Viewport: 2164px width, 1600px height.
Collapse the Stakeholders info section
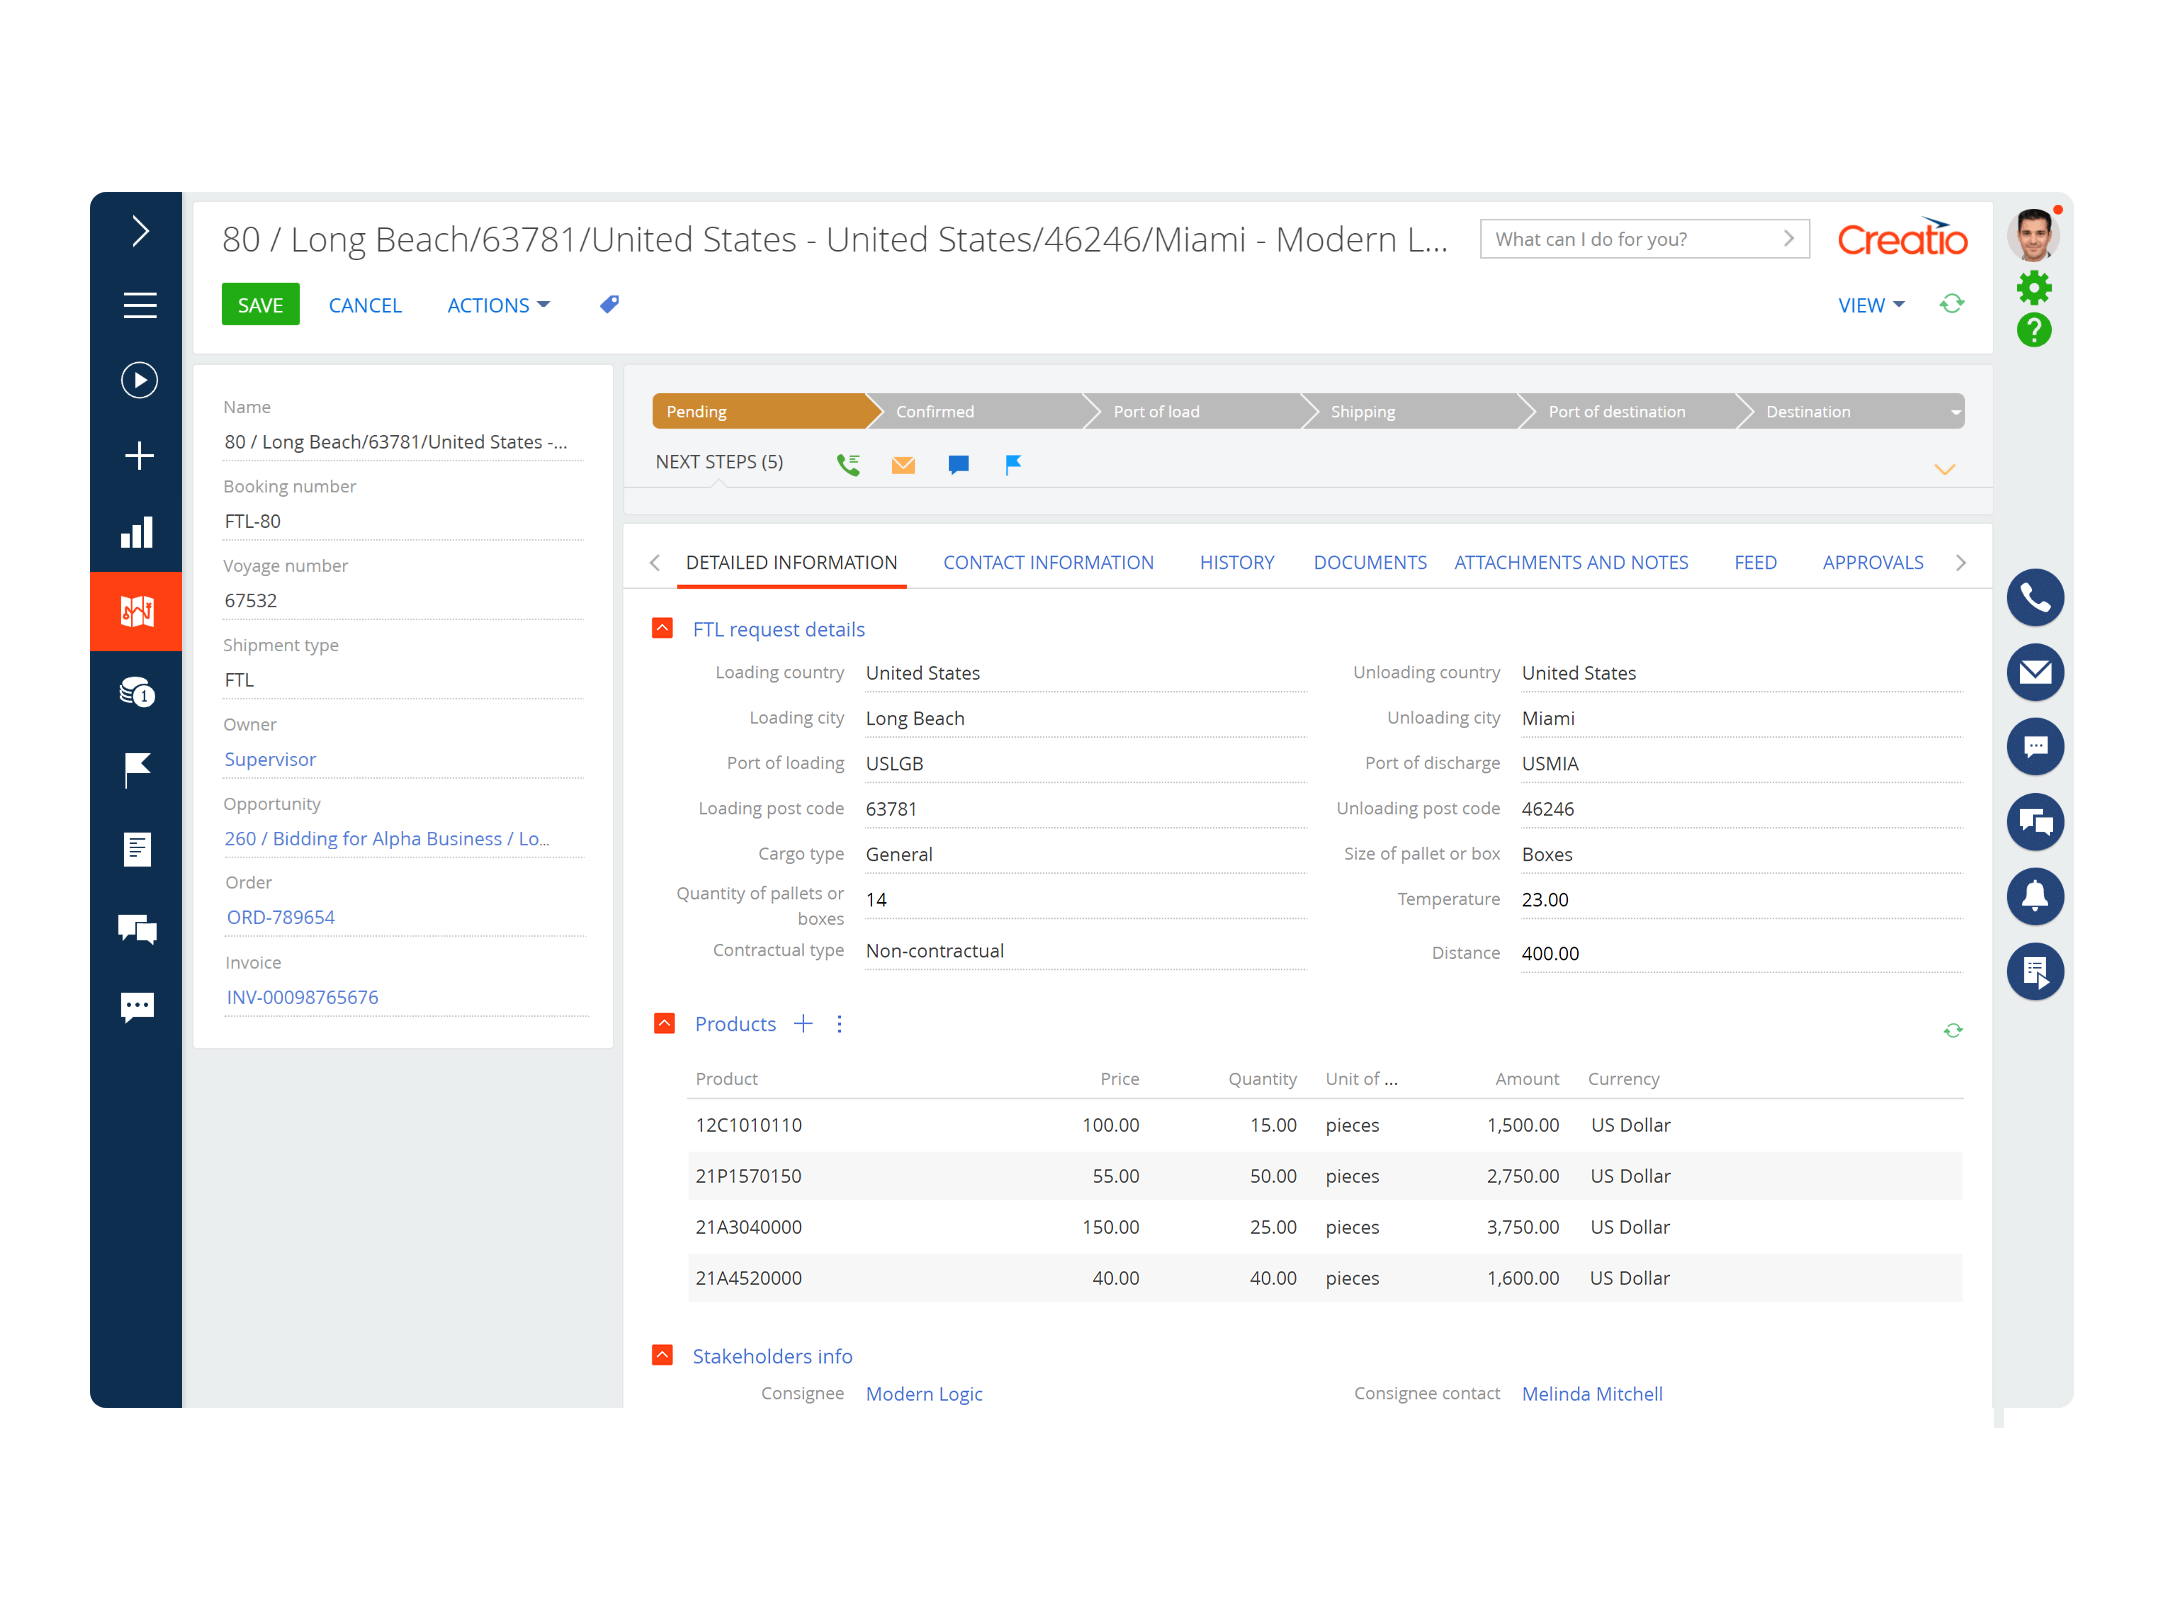pos(663,1355)
